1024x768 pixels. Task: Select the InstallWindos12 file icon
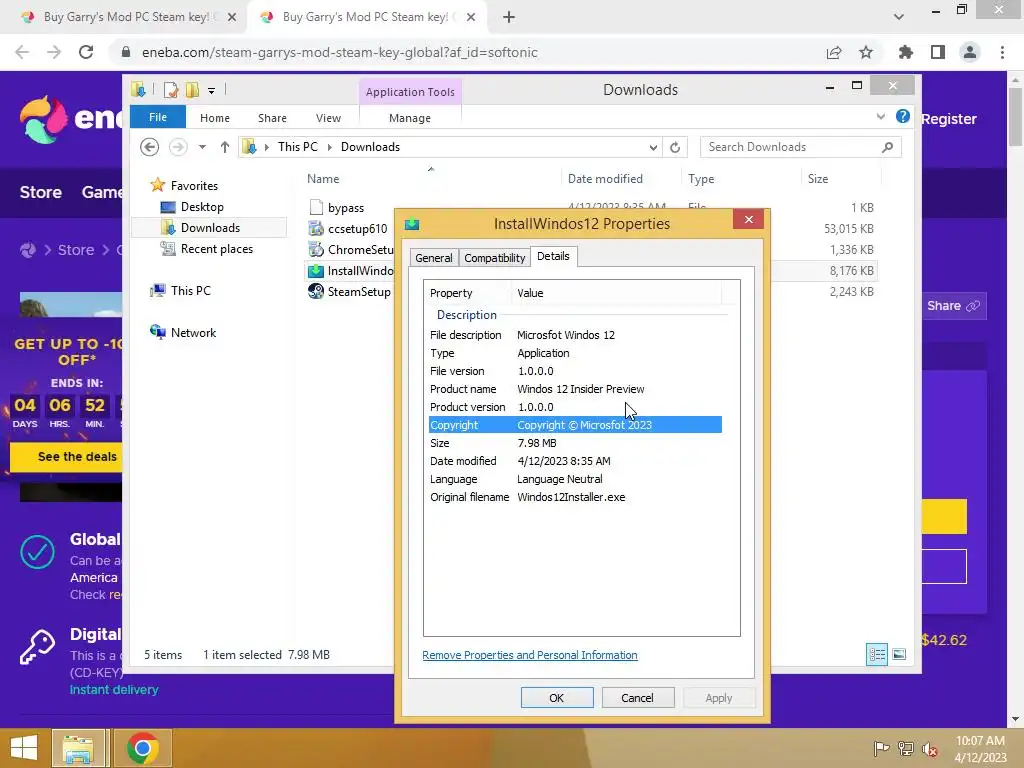[316, 270]
